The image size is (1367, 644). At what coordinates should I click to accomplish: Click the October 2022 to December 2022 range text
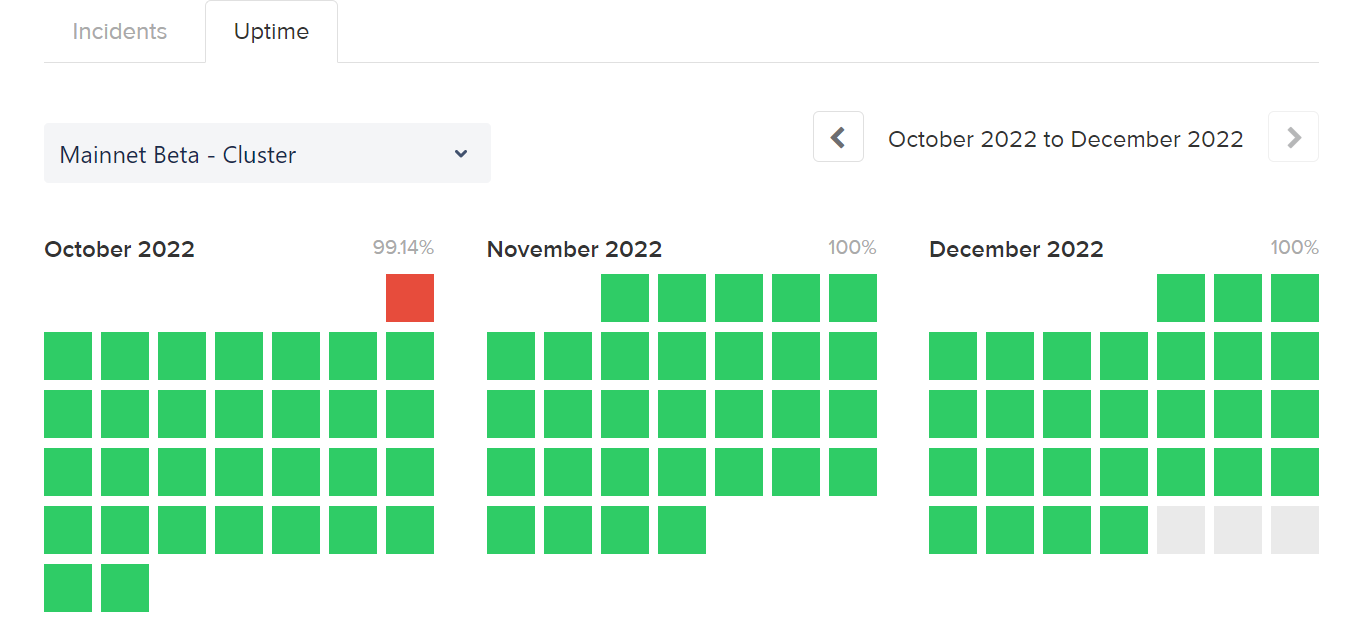click(1066, 139)
